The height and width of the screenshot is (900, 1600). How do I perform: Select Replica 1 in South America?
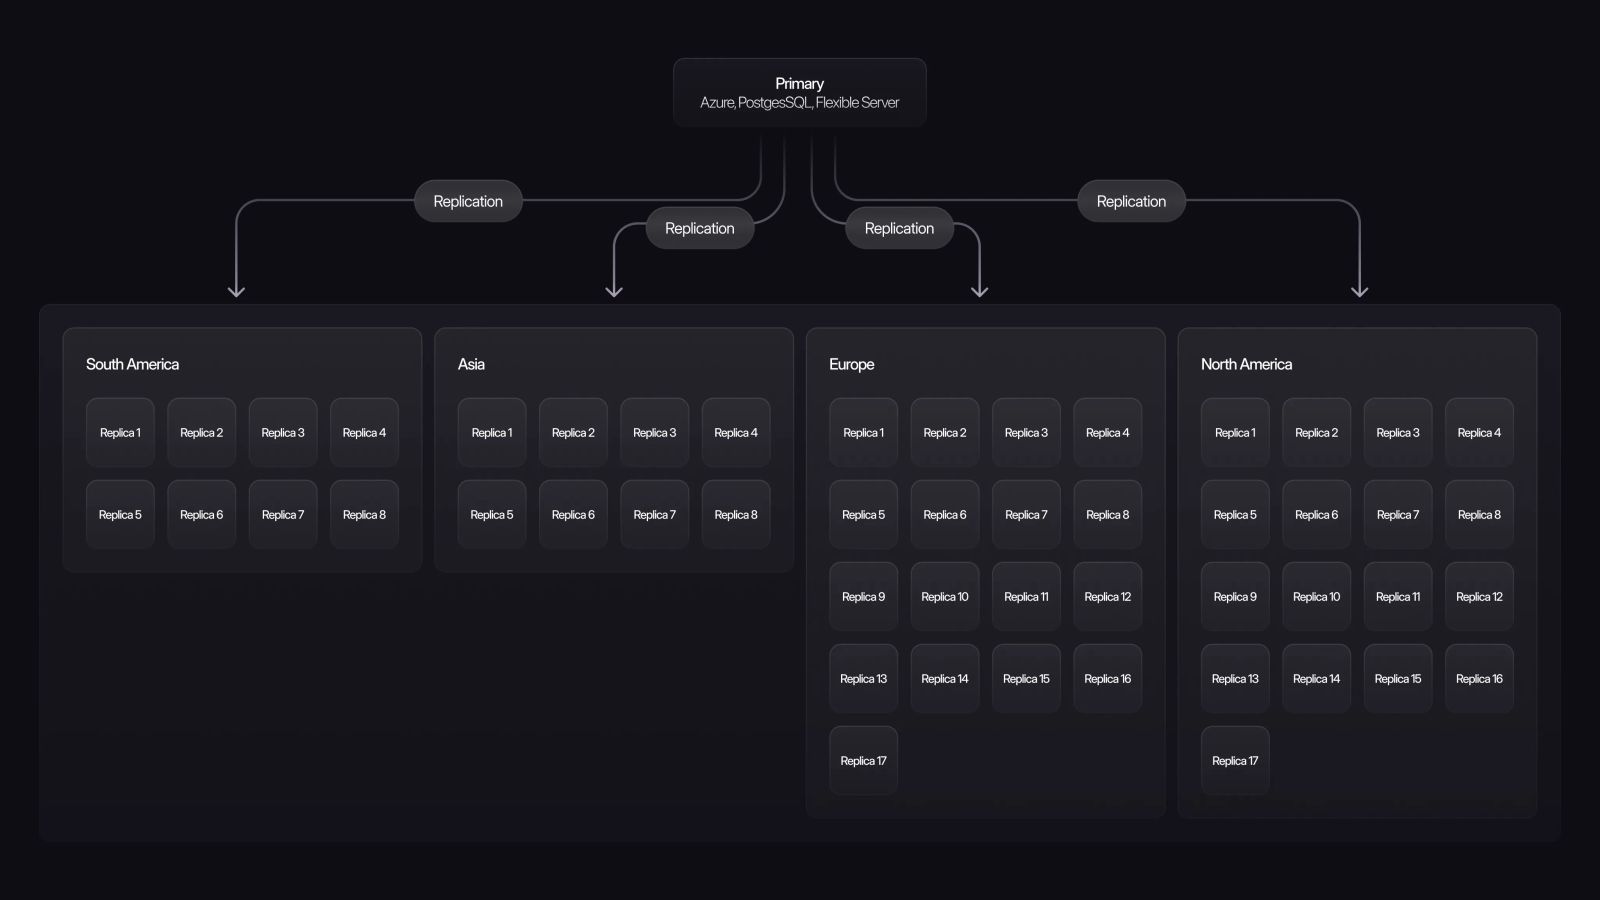(x=119, y=432)
